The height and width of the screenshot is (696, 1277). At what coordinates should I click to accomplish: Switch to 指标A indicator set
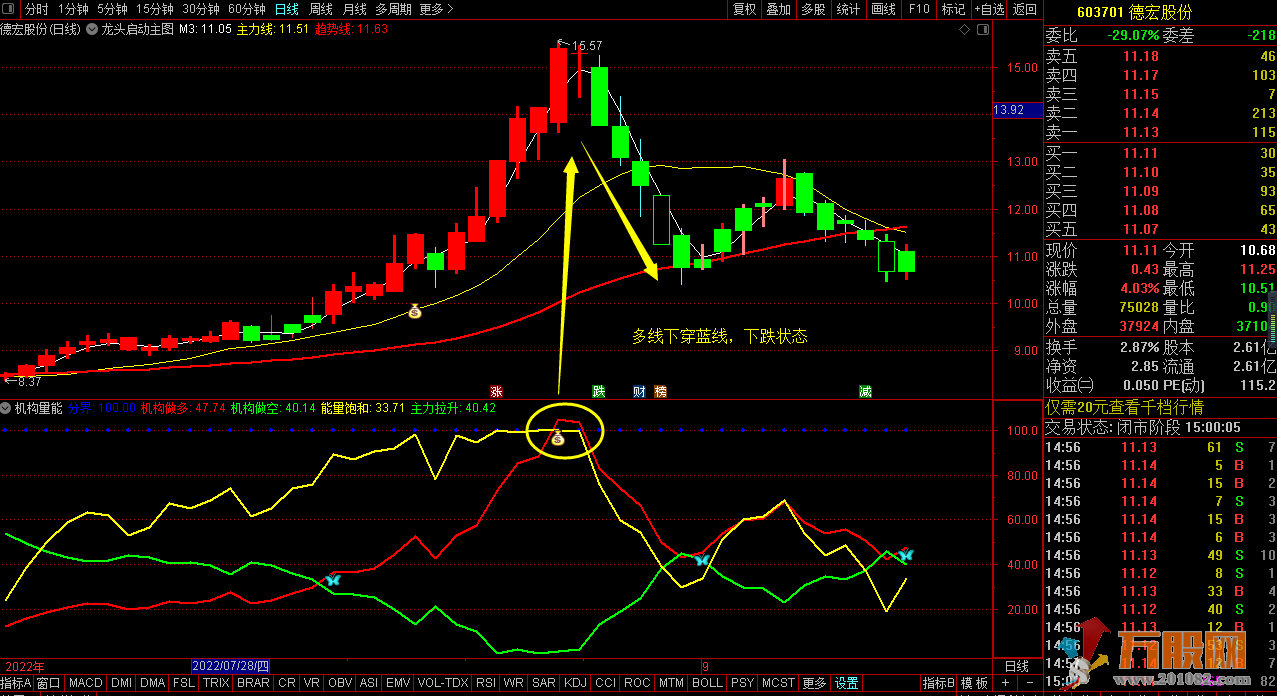tap(16, 683)
